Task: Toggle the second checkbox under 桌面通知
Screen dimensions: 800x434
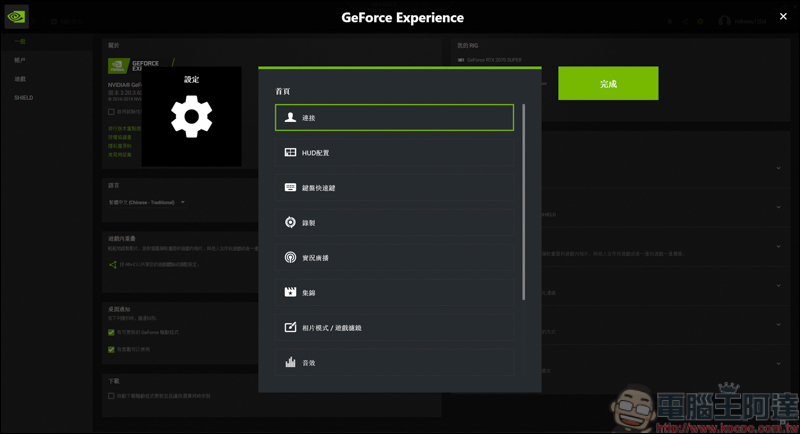Action: coord(111,350)
